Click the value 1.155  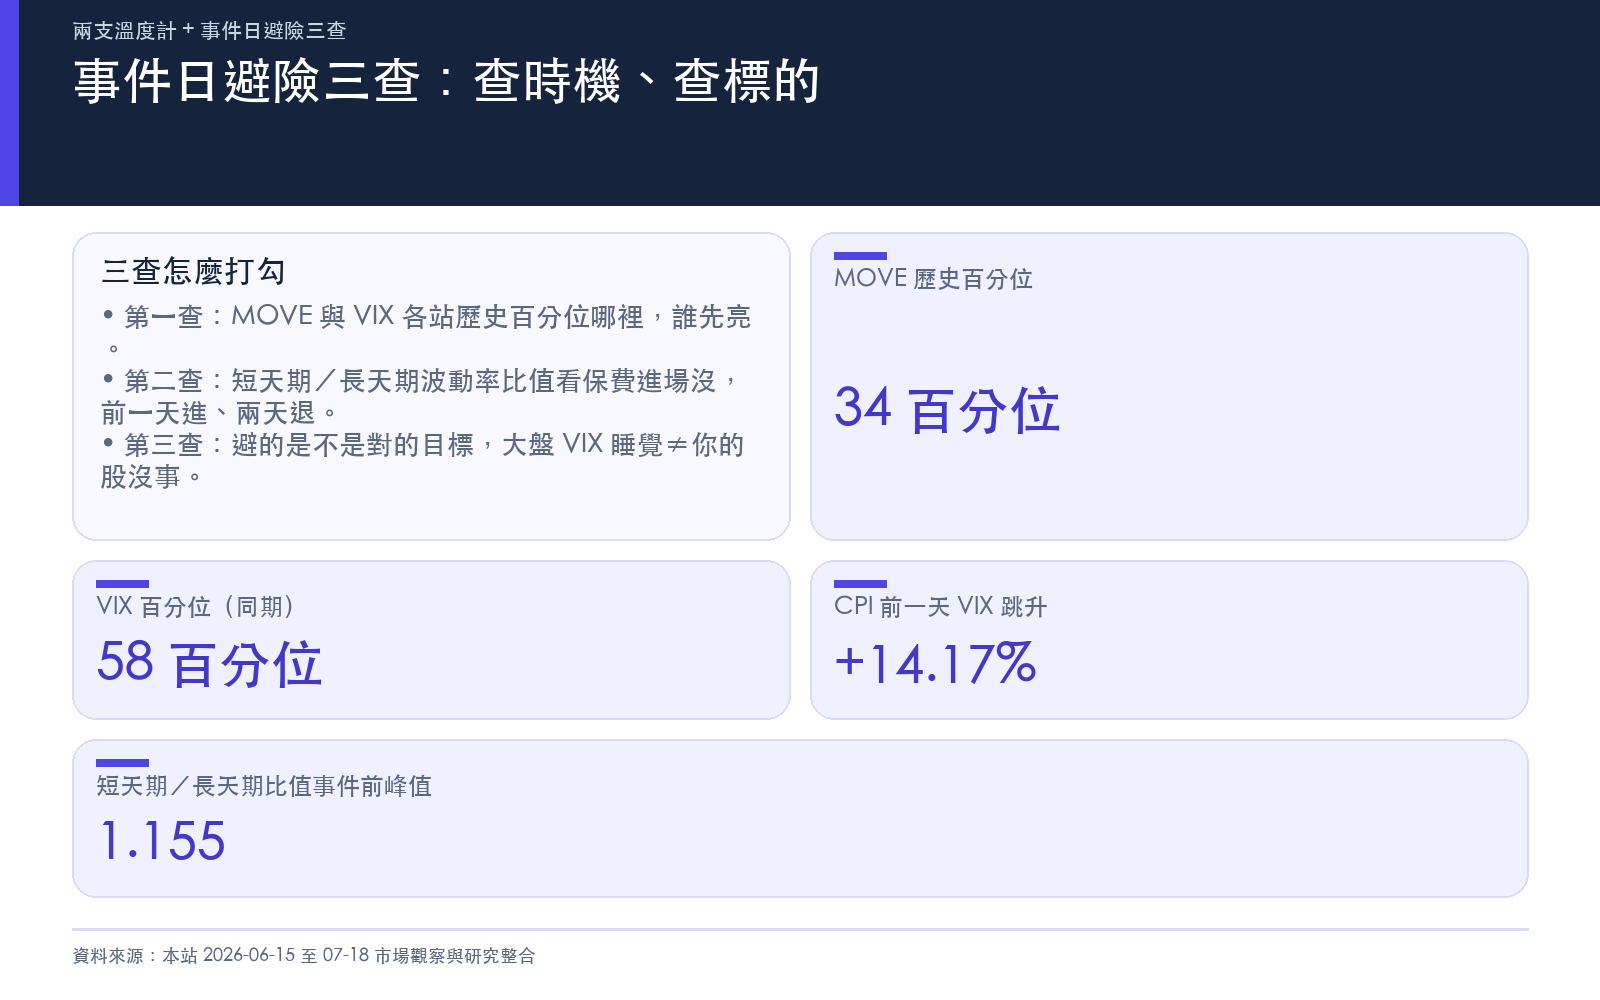[162, 841]
